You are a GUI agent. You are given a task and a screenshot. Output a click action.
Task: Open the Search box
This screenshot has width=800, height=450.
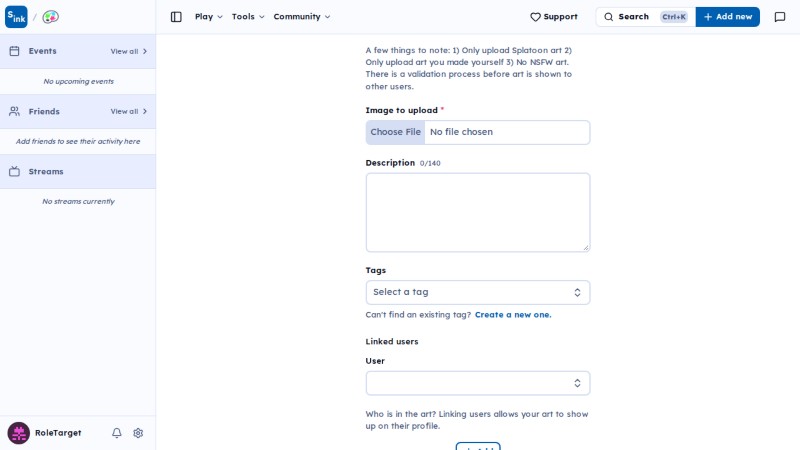[x=645, y=17]
